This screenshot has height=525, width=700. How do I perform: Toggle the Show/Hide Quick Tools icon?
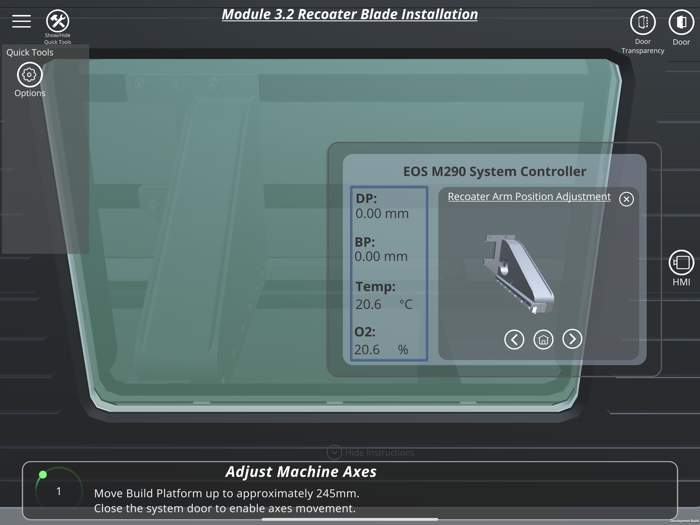click(x=58, y=21)
